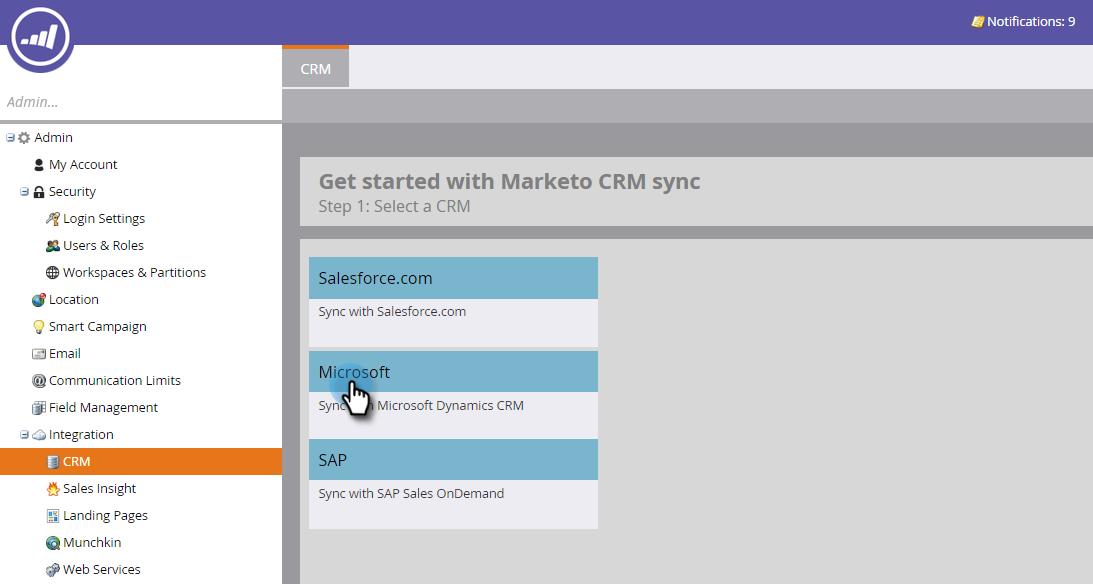Select Web Services in the tree
The width and height of the screenshot is (1093, 584).
(101, 570)
